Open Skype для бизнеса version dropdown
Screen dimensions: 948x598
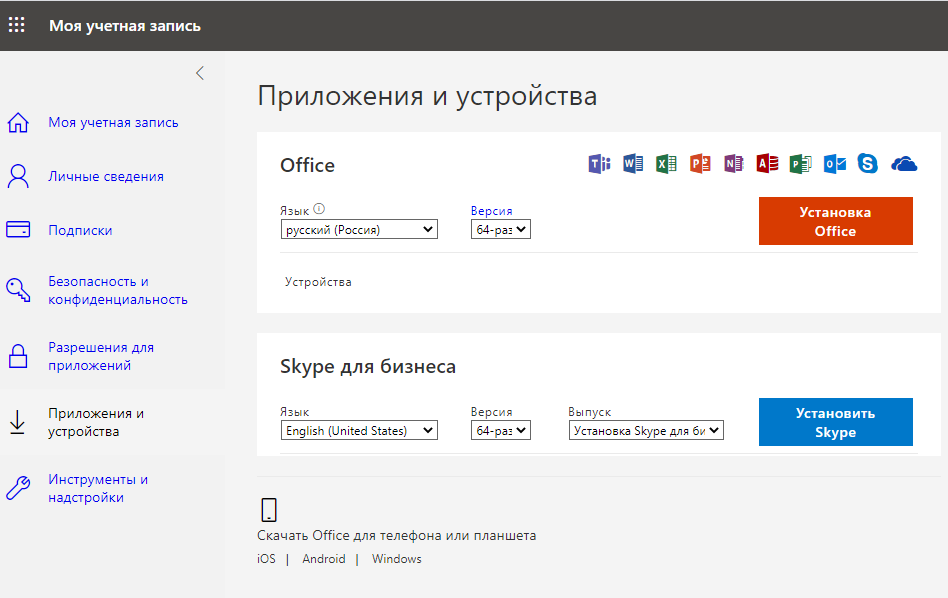pos(501,431)
